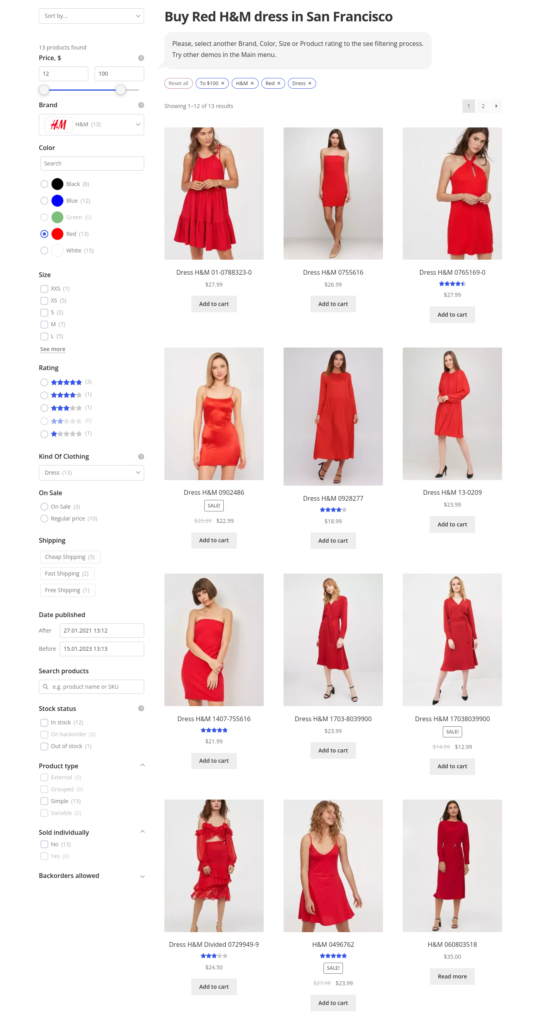Click the price slider minimum handle
Screen dimensions: 535x1024
coord(44,90)
